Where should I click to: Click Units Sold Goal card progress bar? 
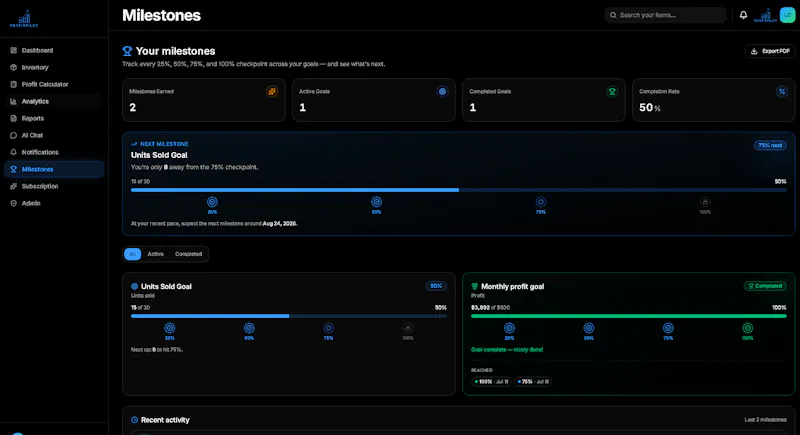(289, 316)
